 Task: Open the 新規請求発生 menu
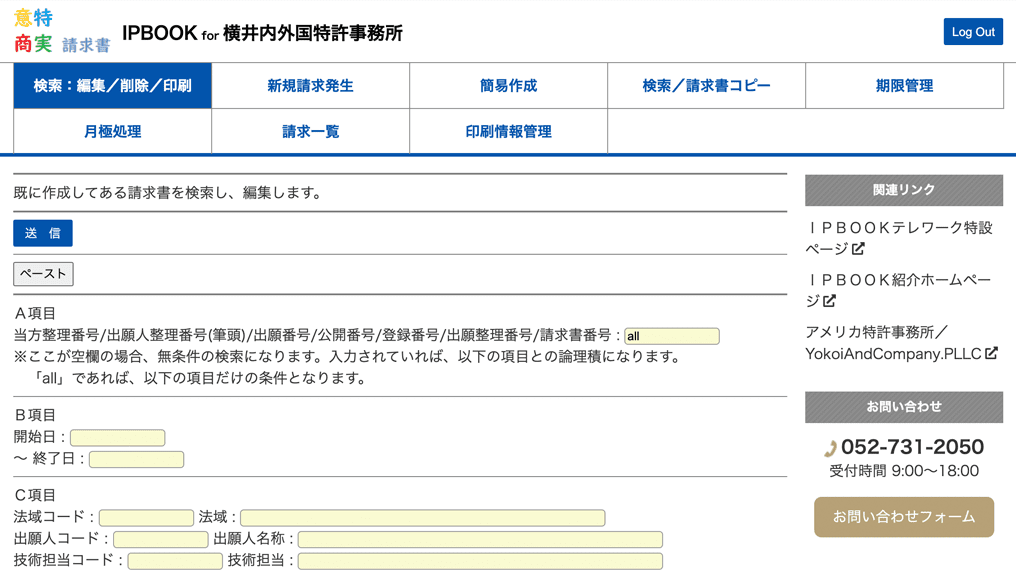click(310, 86)
